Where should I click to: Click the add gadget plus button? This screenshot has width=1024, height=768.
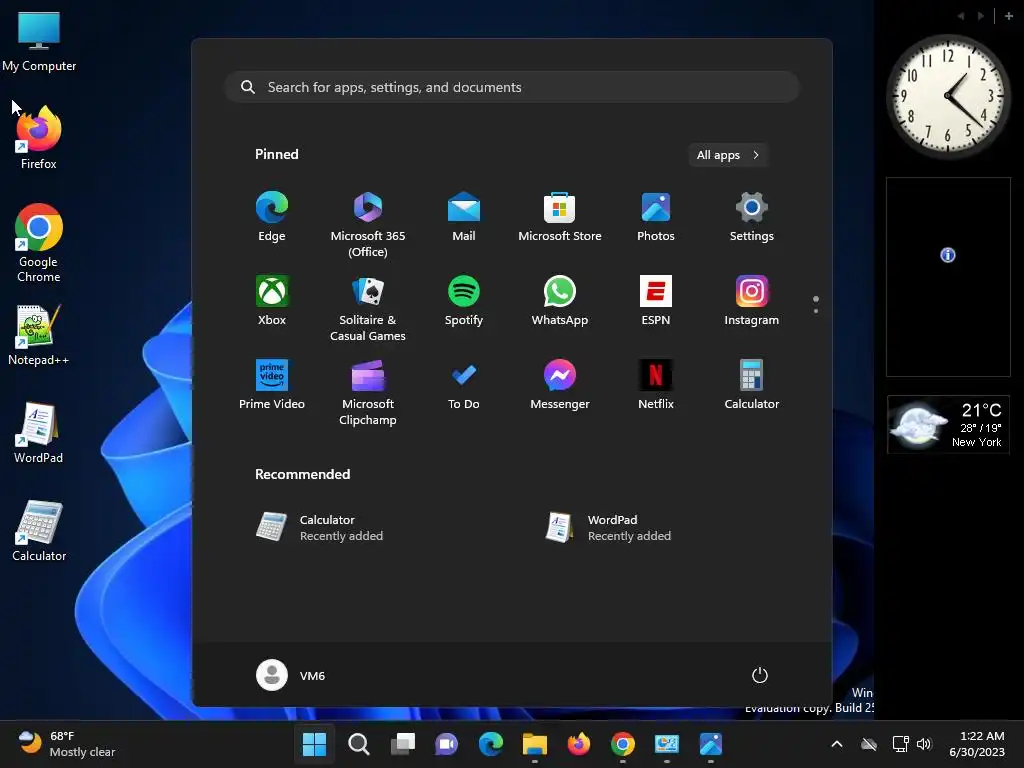pyautogui.click(x=1008, y=16)
